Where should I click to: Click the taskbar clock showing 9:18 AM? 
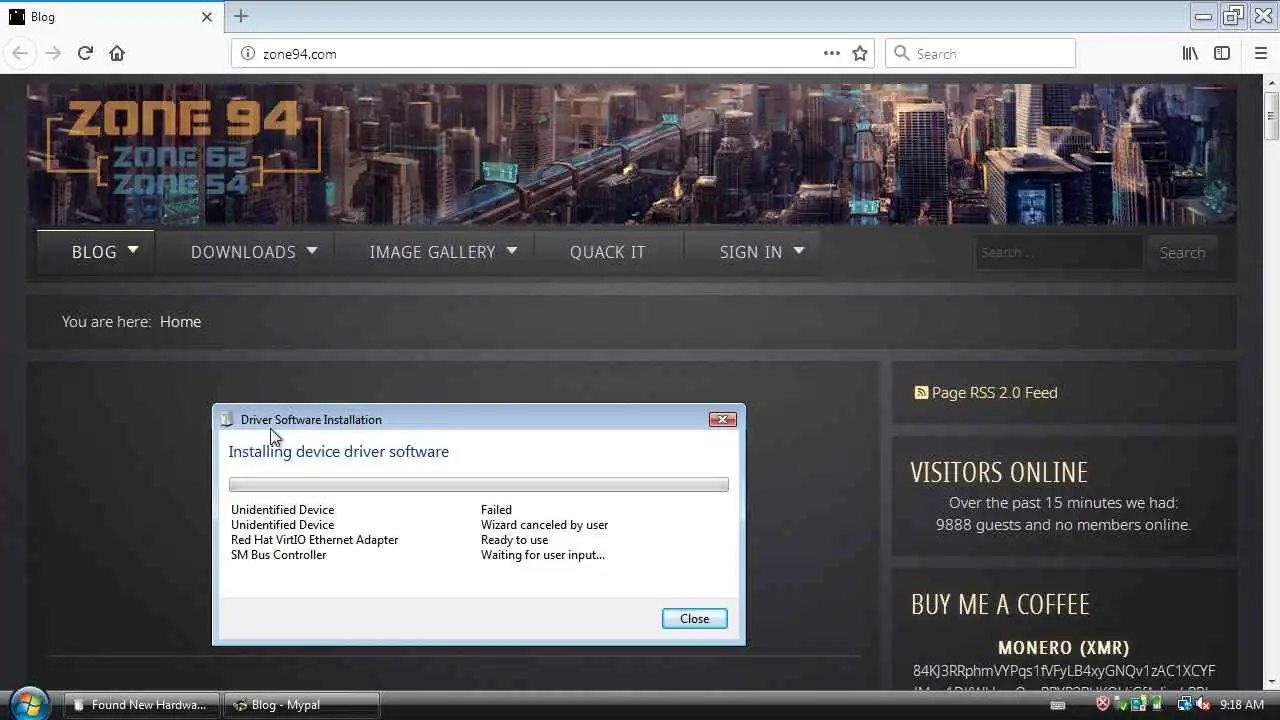[x=1242, y=704]
